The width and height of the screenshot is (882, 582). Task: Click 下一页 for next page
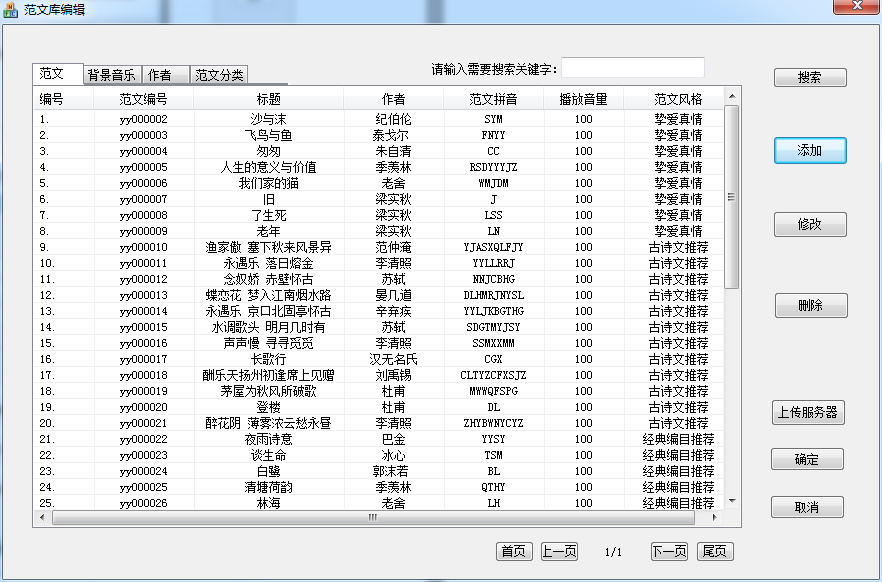667,552
